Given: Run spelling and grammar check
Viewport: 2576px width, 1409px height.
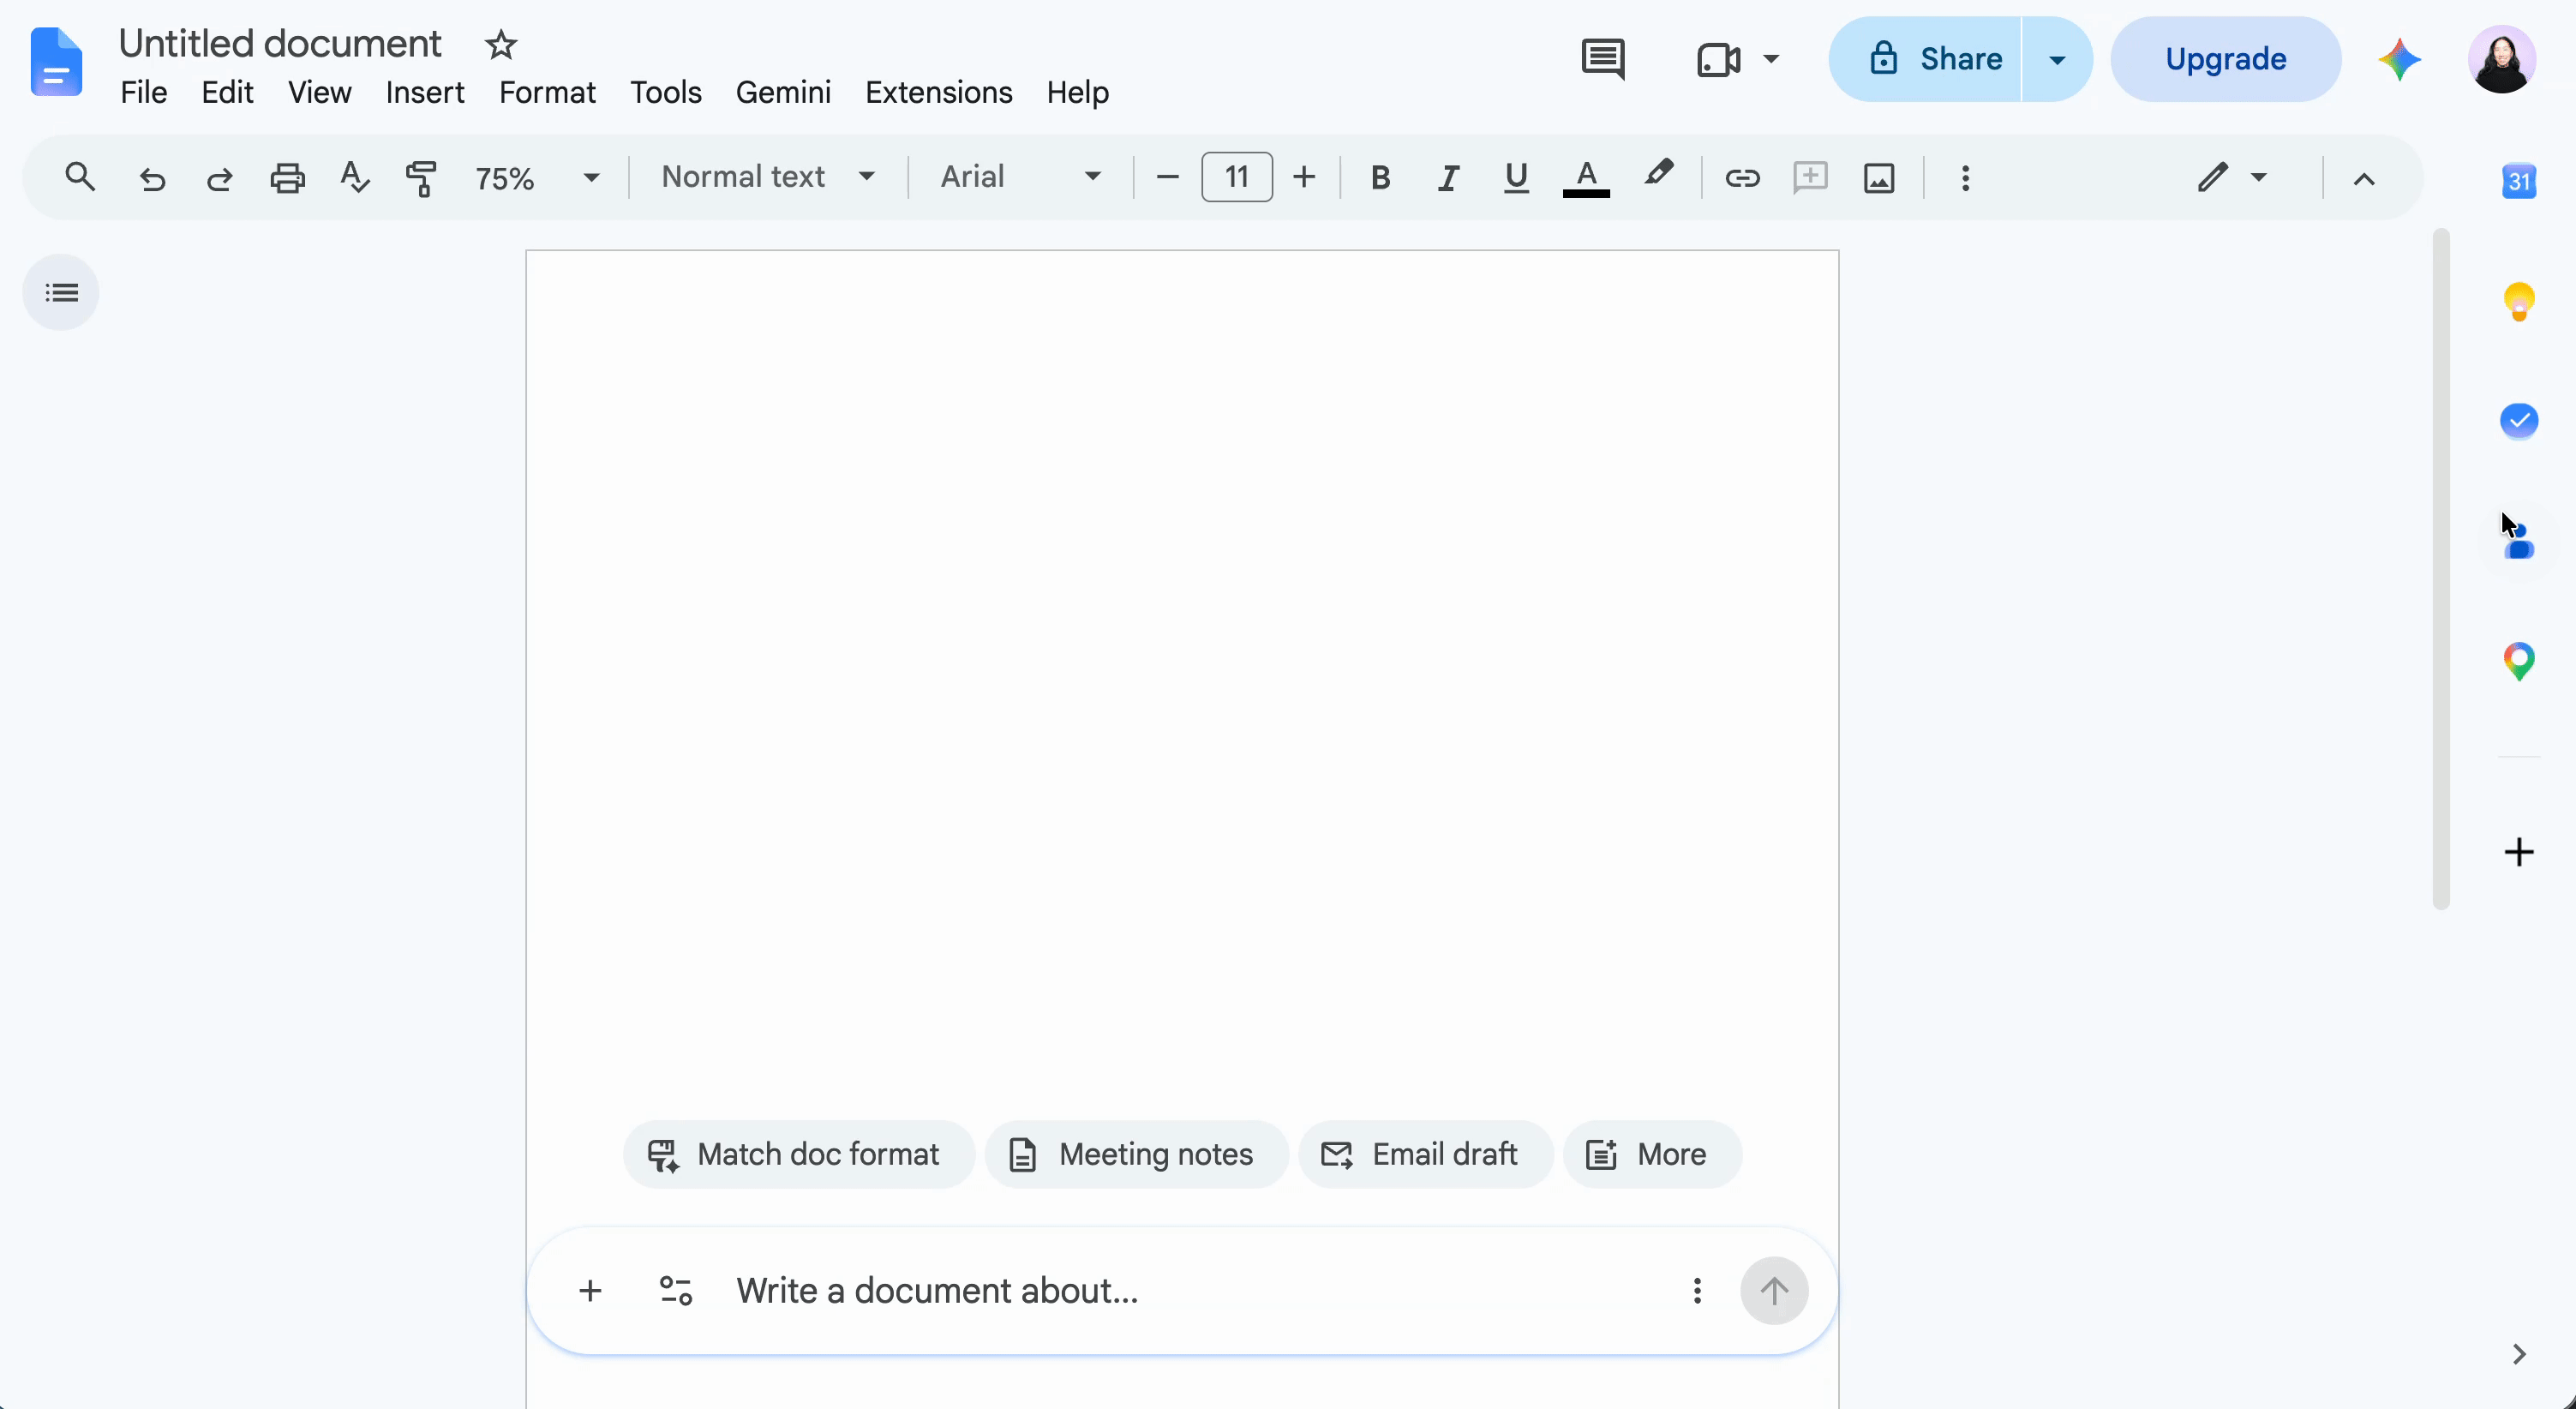Looking at the screenshot, I should click(x=355, y=177).
